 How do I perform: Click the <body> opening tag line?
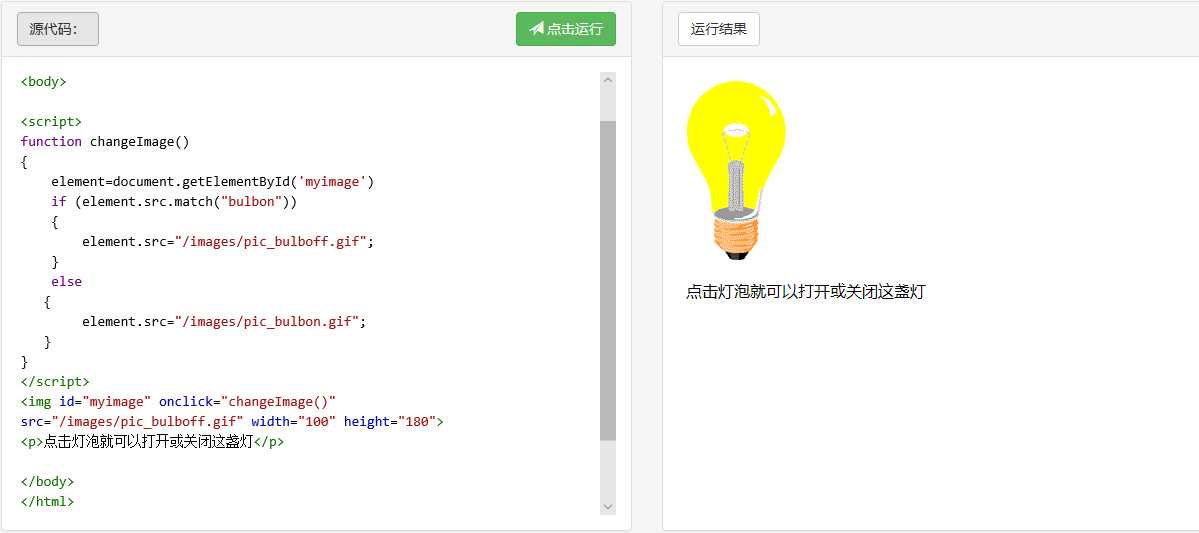pos(44,82)
